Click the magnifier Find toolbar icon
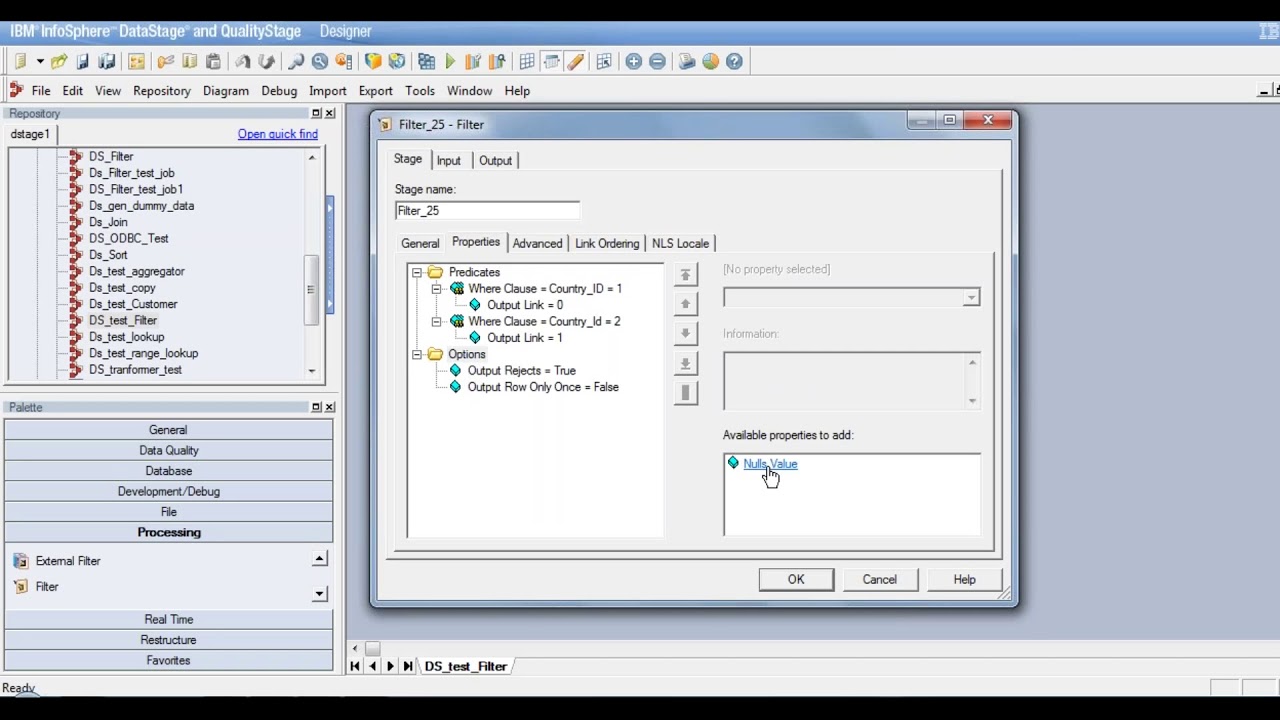 tap(296, 62)
